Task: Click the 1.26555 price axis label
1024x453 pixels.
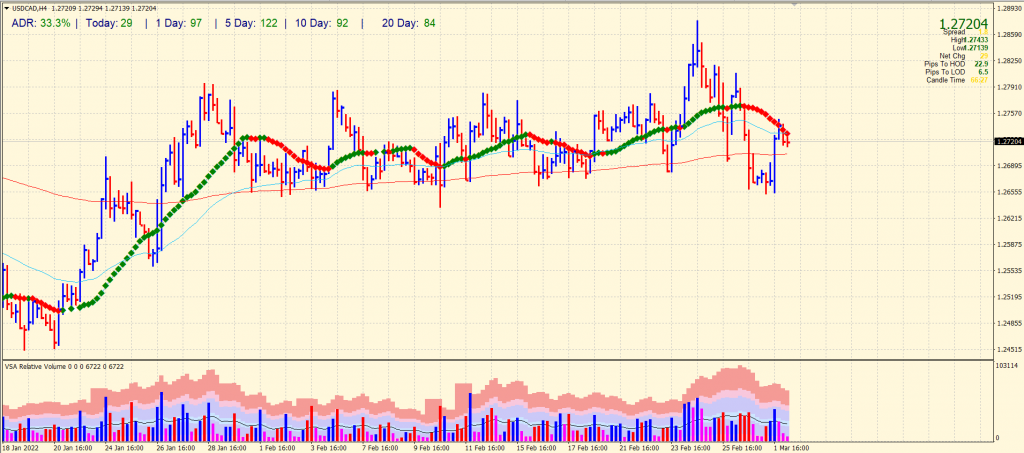Action: [1010, 192]
